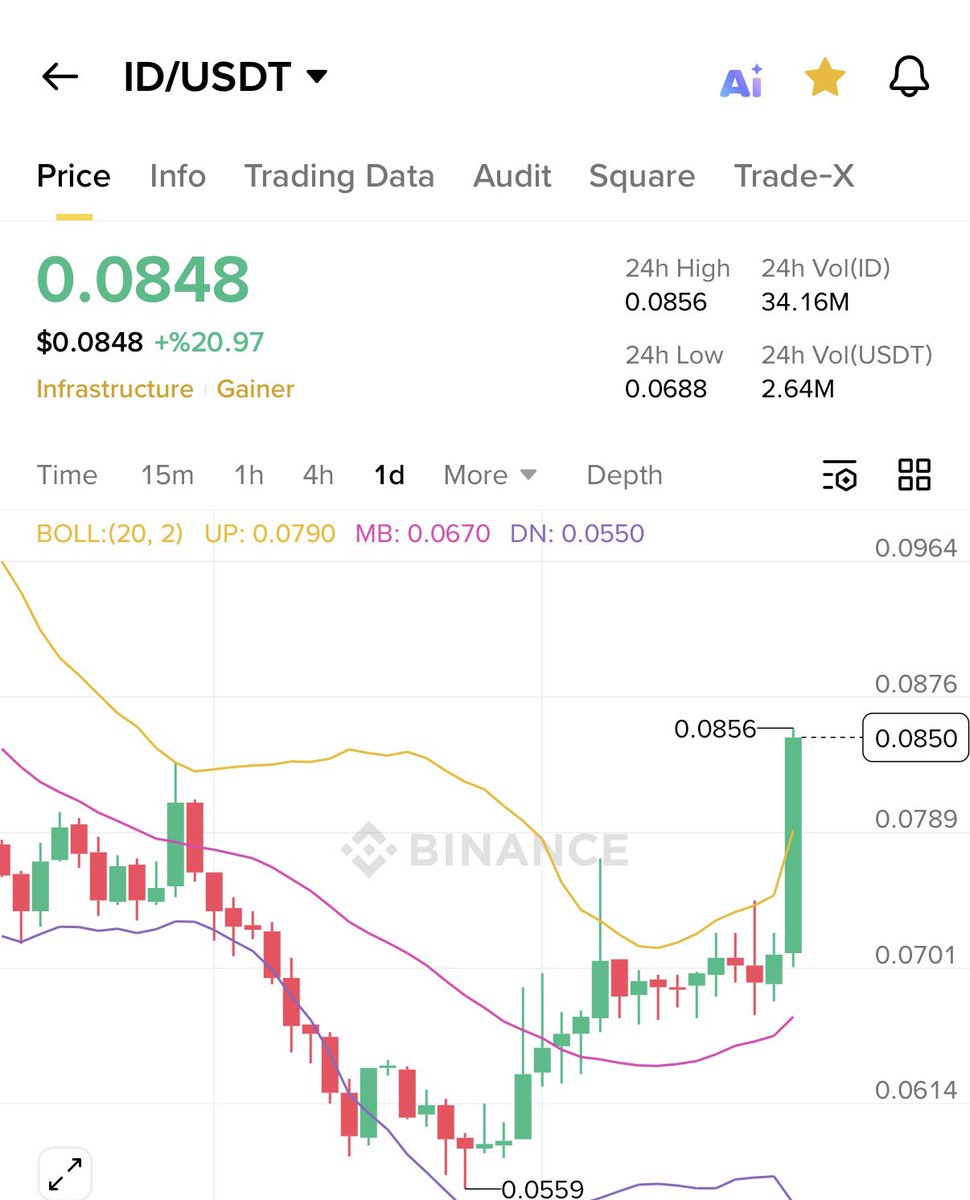Tap the UP: 0.0790 band value
Screen dimensions: 970x1200
coord(270,533)
